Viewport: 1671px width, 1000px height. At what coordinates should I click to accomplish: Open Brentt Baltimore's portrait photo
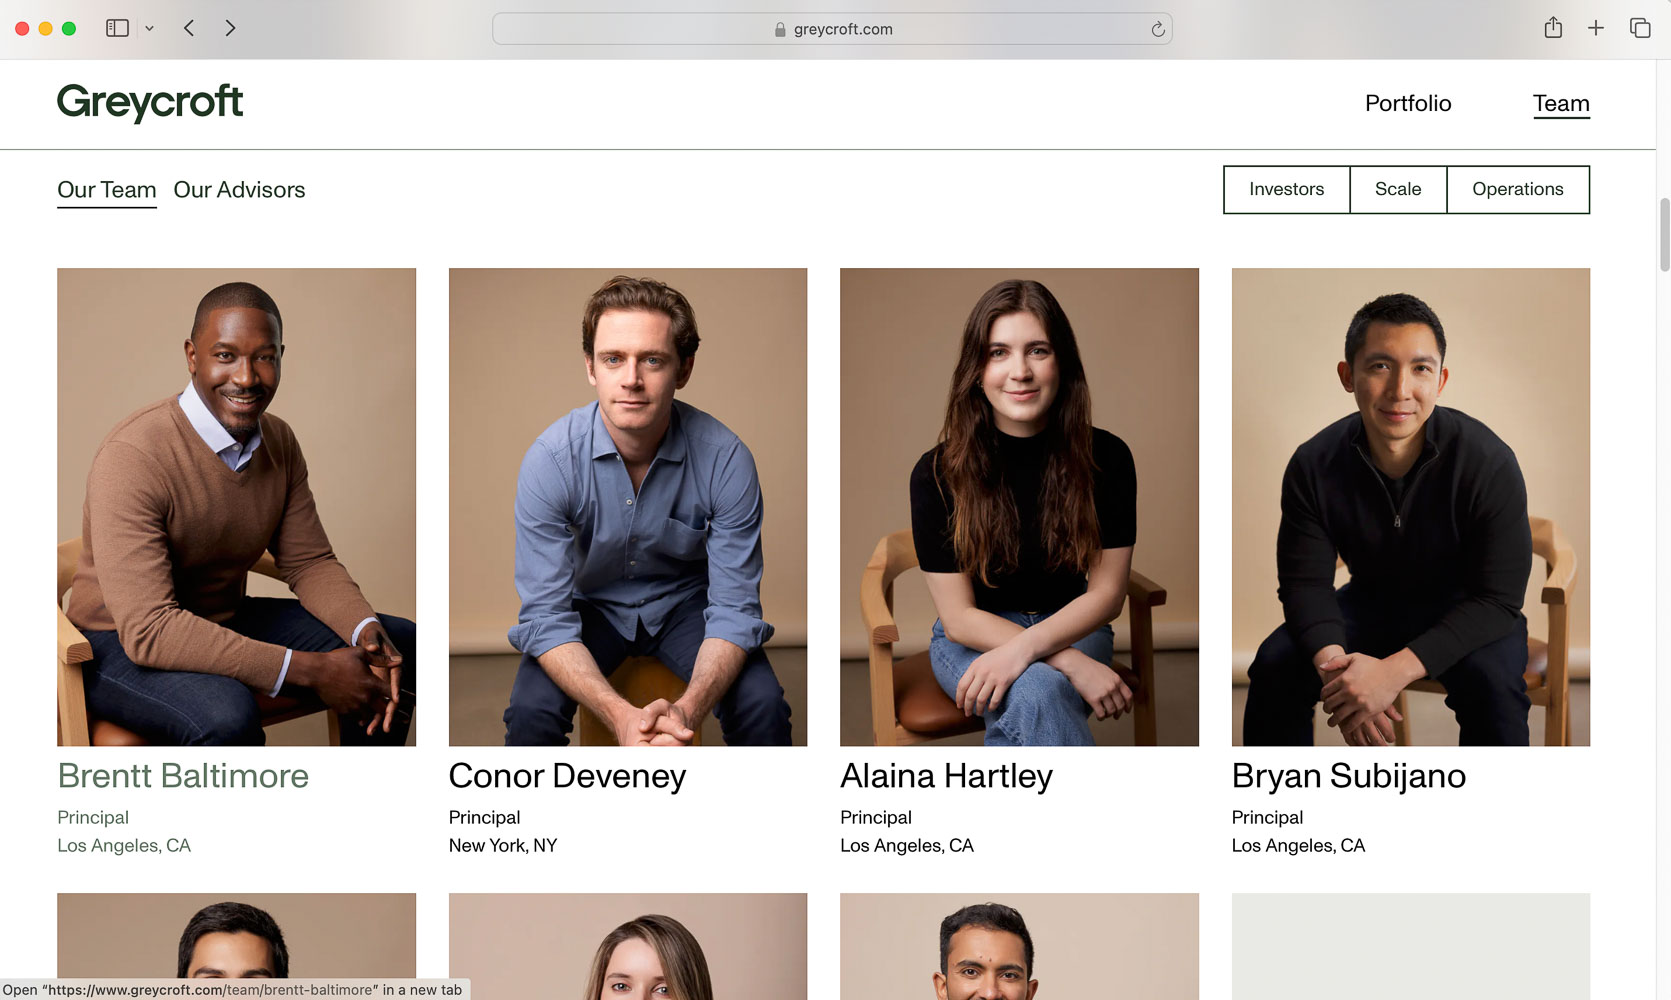pos(236,507)
